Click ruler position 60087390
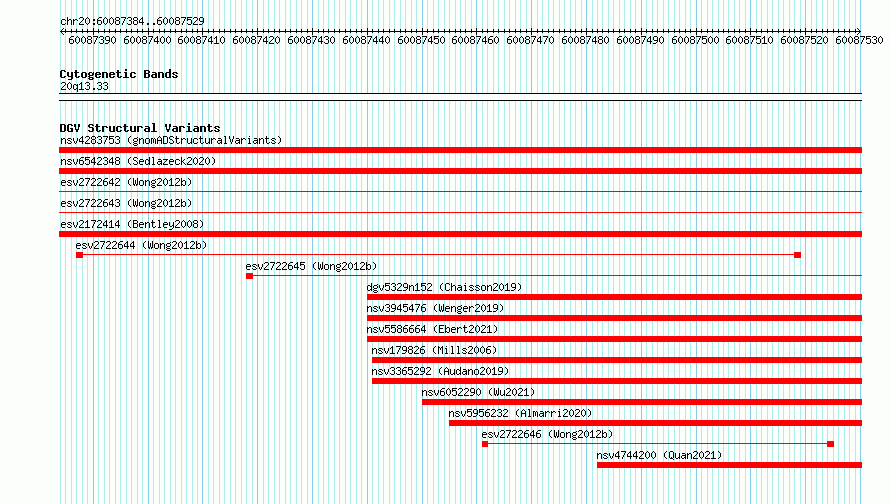The image size is (890, 504). (x=92, y=40)
